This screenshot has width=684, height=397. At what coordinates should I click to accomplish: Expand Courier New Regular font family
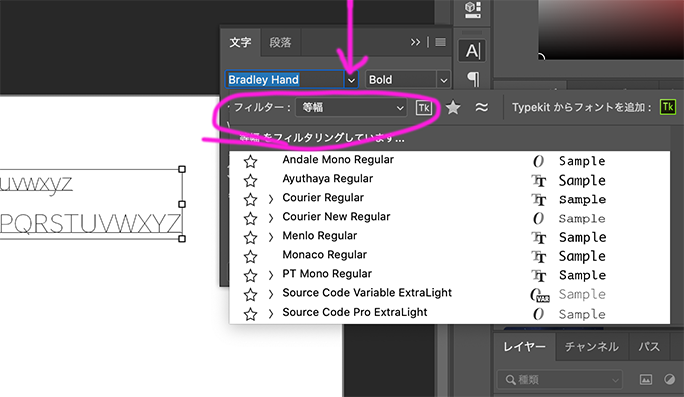(x=271, y=218)
